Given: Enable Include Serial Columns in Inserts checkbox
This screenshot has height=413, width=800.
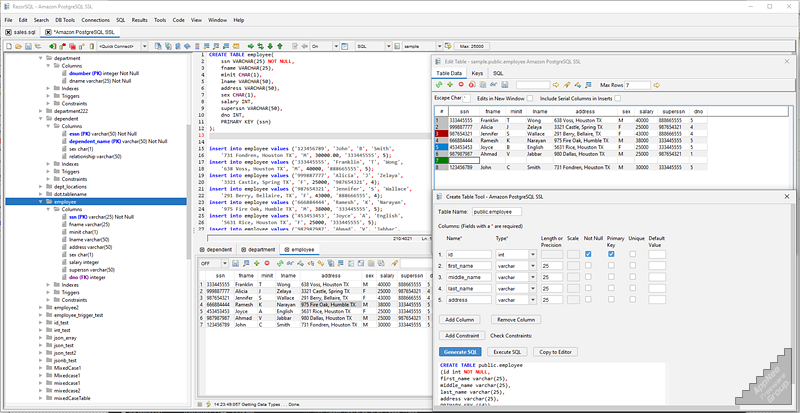Looking at the screenshot, I should pyautogui.click(x=617, y=98).
